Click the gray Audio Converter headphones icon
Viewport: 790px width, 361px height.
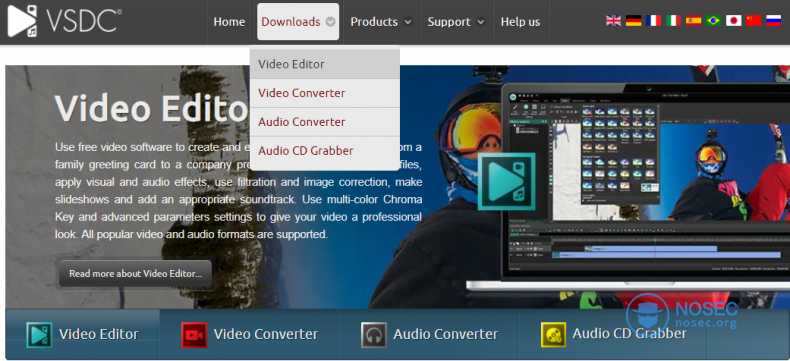(374, 335)
